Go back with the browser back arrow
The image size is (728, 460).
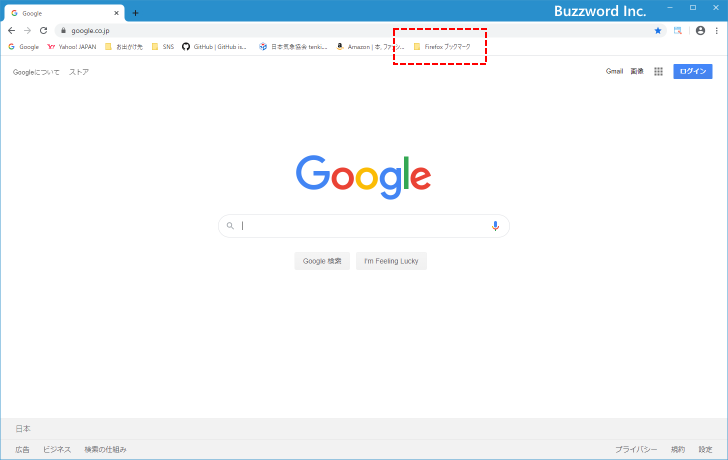click(12, 31)
